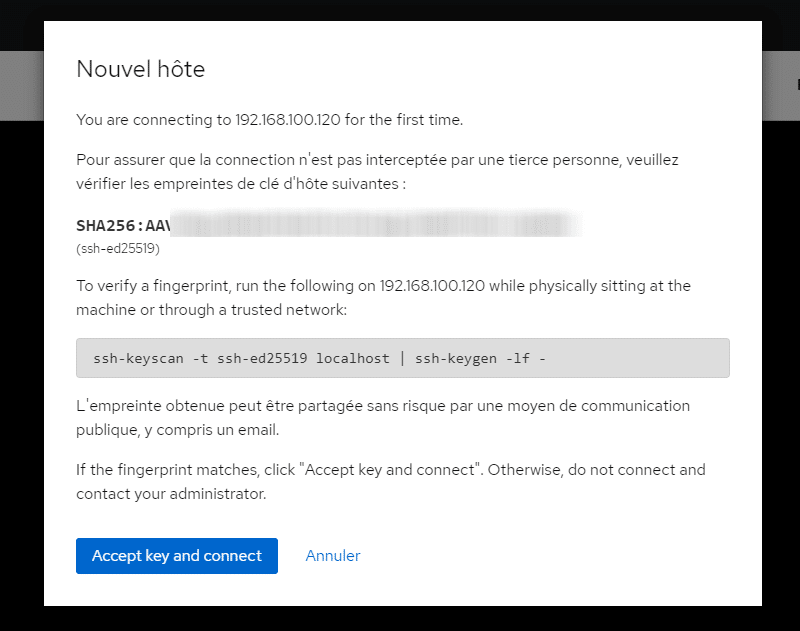Click the black backdrop below the dialog
The height and width of the screenshot is (631, 800).
point(400,619)
